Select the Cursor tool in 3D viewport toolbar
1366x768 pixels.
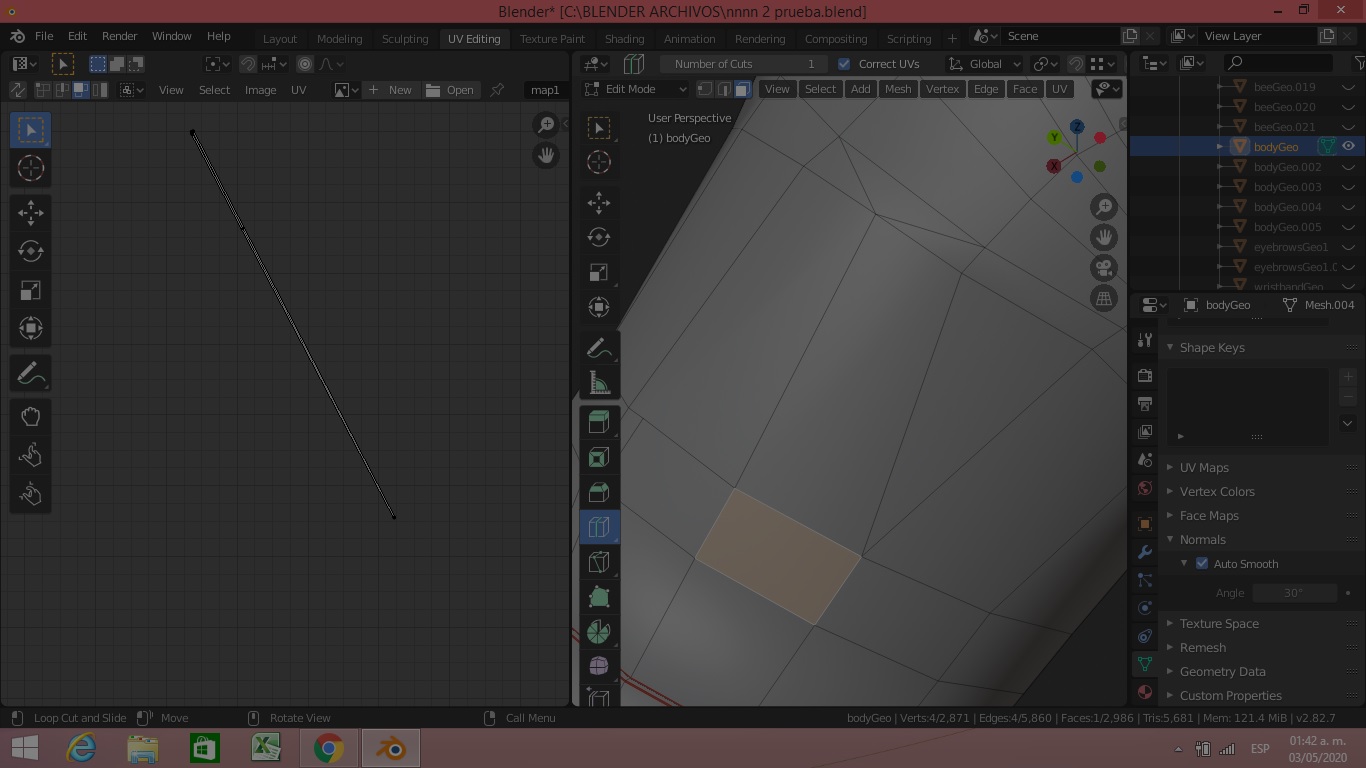(x=599, y=162)
